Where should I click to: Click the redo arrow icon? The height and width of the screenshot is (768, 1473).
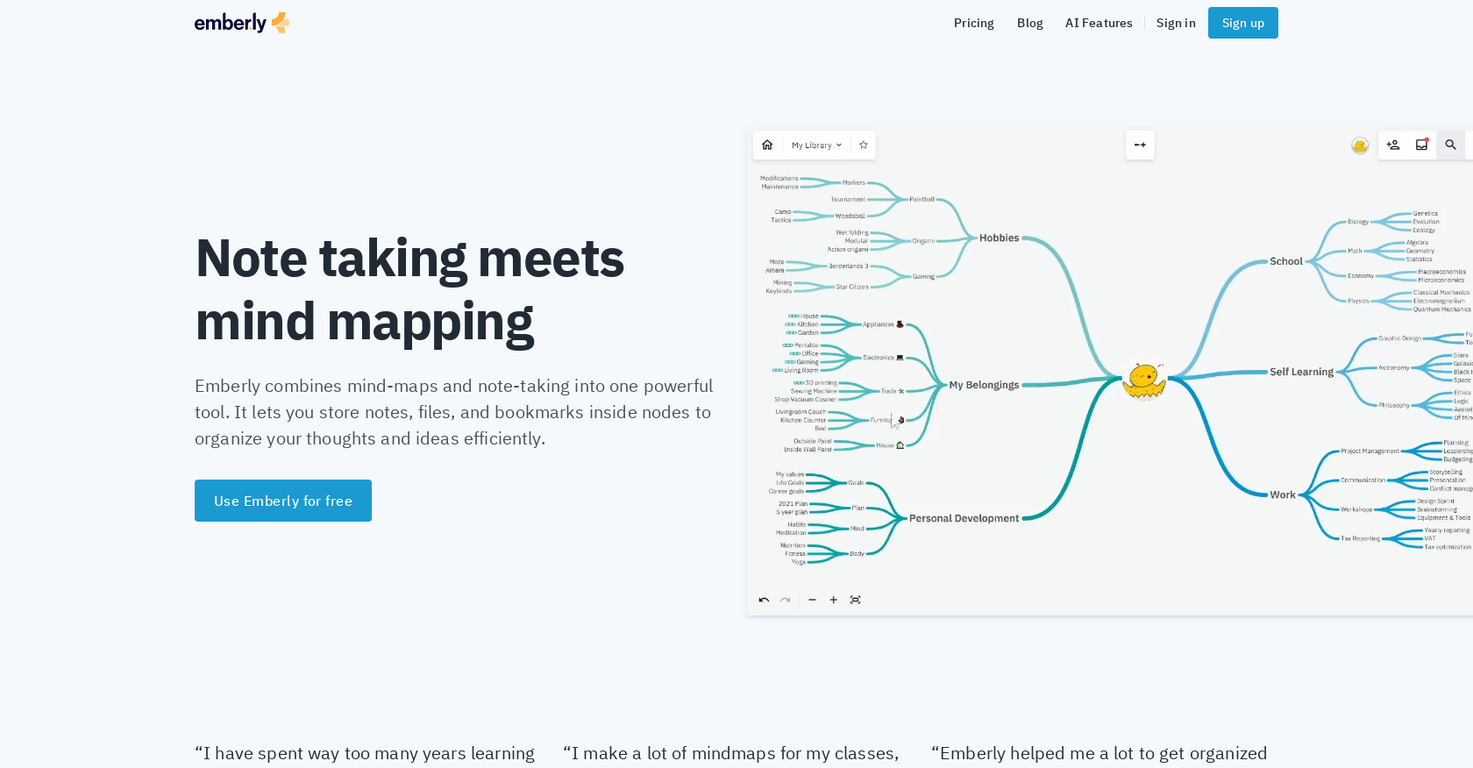785,600
